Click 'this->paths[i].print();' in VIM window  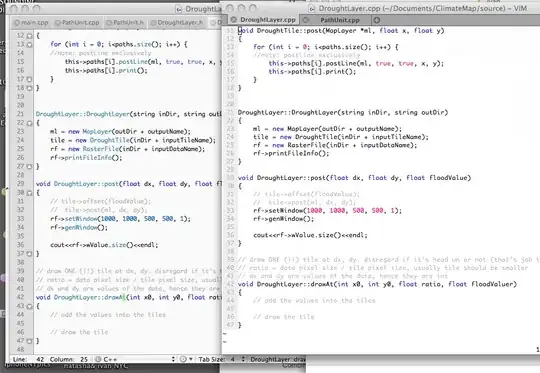pos(312,72)
